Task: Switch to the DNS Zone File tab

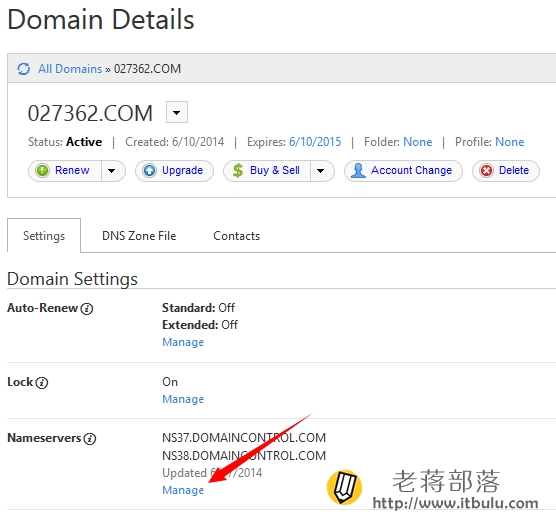Action: coord(139,236)
